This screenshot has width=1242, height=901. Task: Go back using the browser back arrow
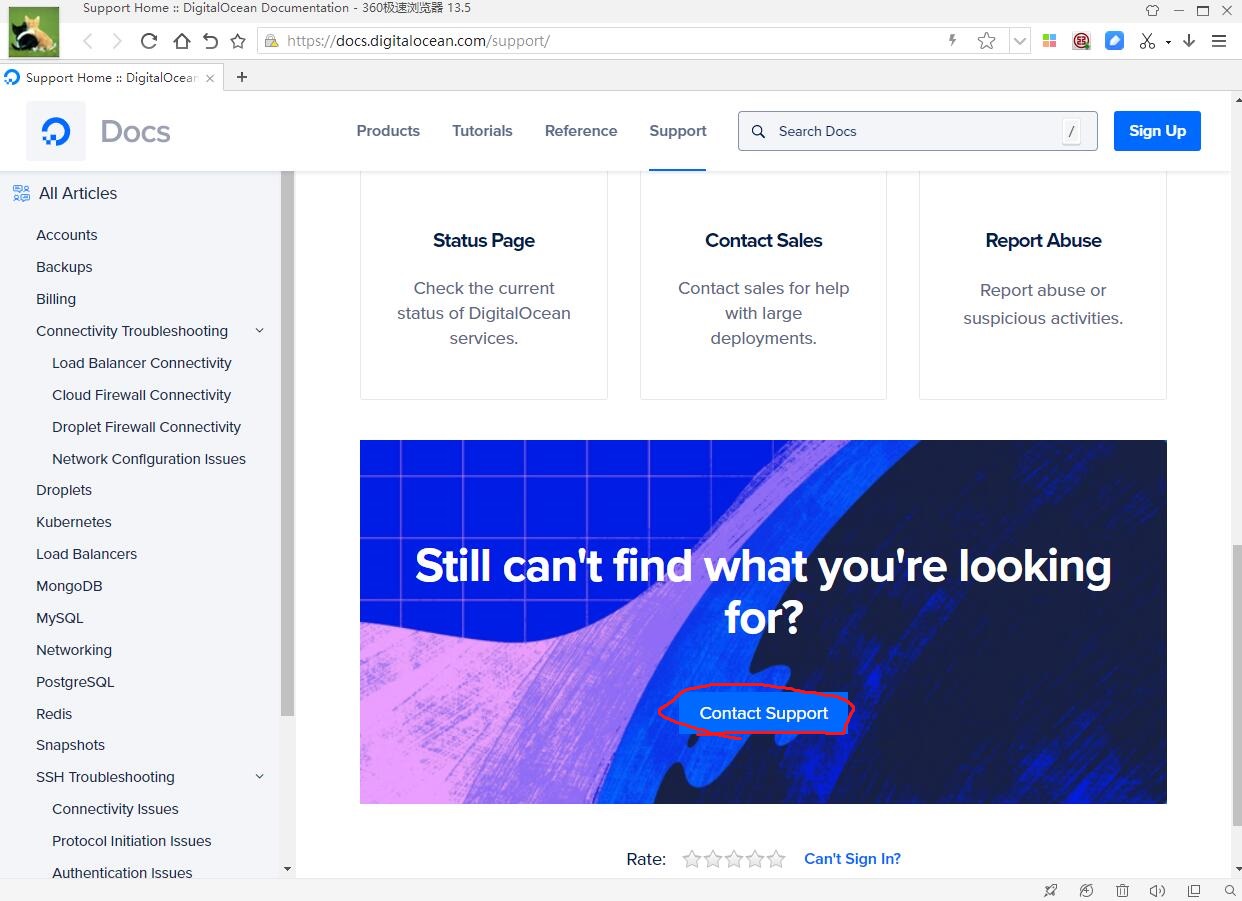(x=88, y=41)
